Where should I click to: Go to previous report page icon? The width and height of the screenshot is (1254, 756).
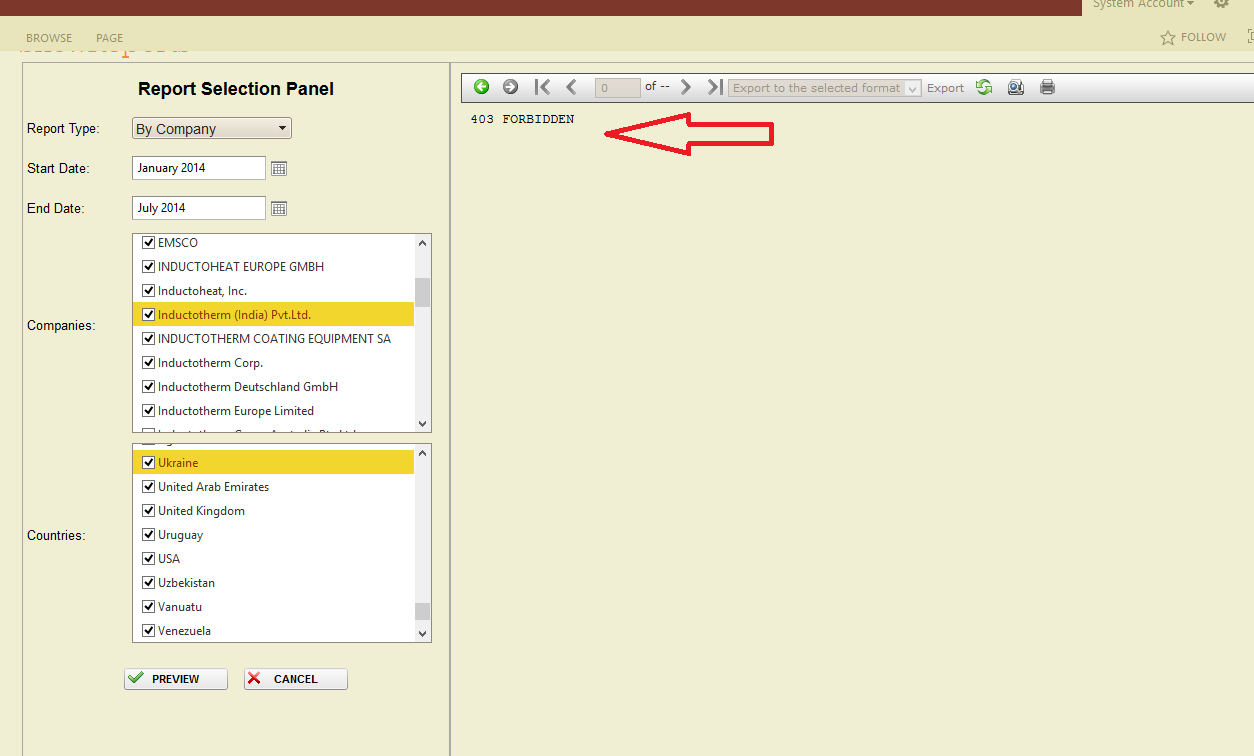(571, 87)
